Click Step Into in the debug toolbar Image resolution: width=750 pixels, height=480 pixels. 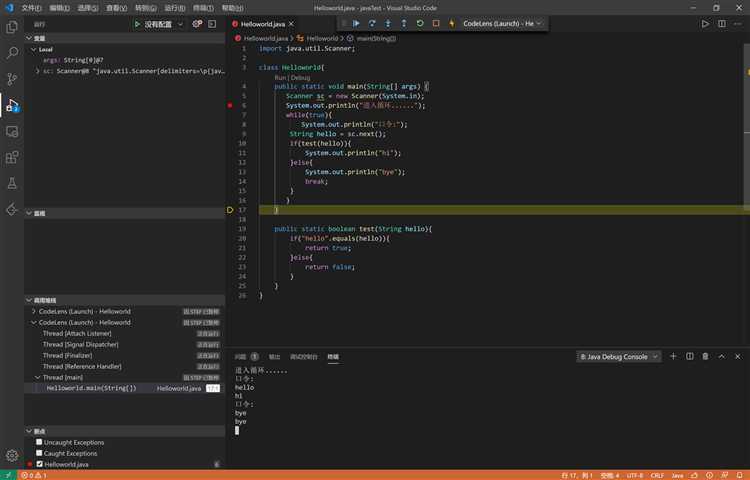[x=388, y=23]
